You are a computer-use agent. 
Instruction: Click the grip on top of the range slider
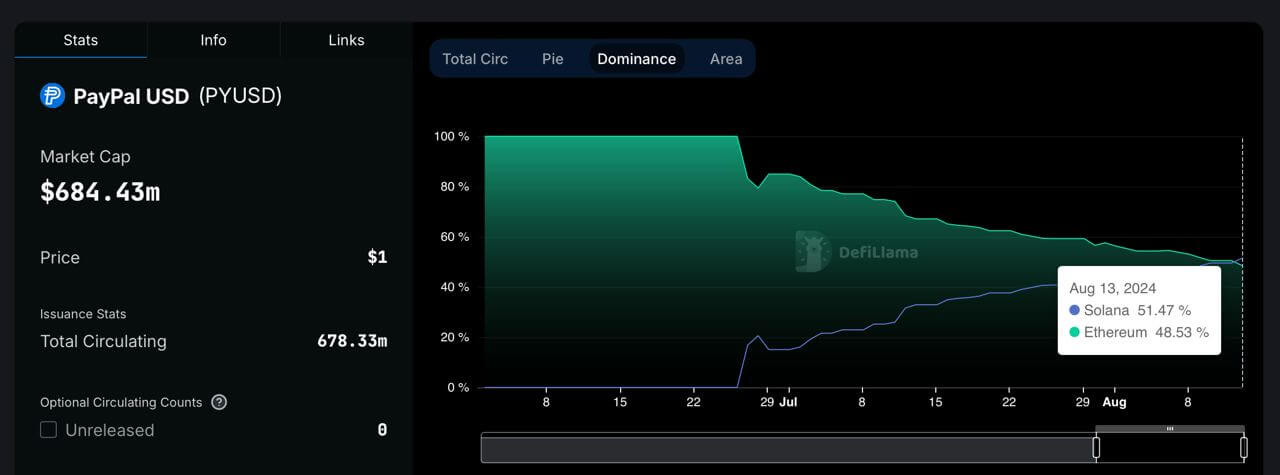point(1170,429)
